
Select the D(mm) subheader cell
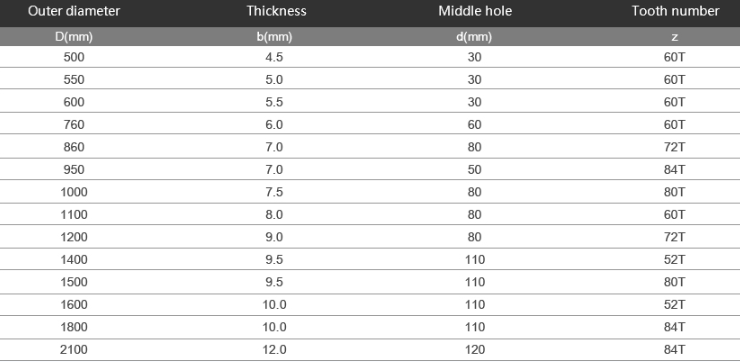(74, 37)
